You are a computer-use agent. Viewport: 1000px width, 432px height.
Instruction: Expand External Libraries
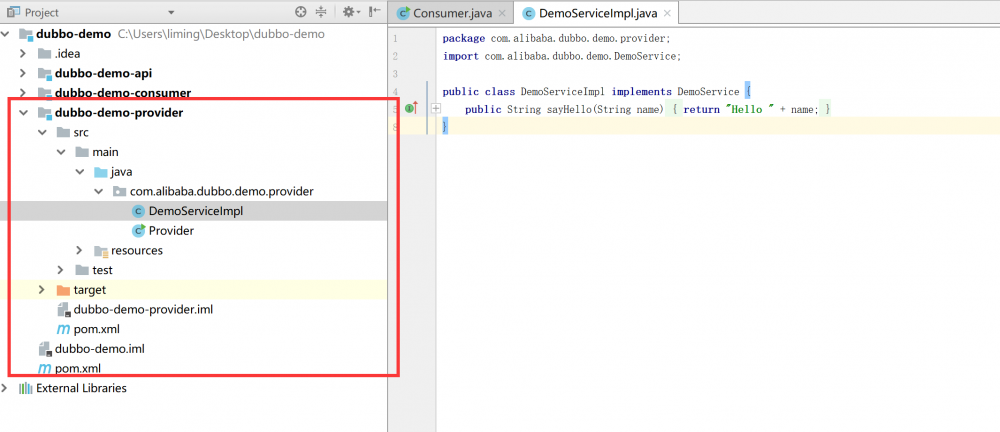click(x=5, y=388)
